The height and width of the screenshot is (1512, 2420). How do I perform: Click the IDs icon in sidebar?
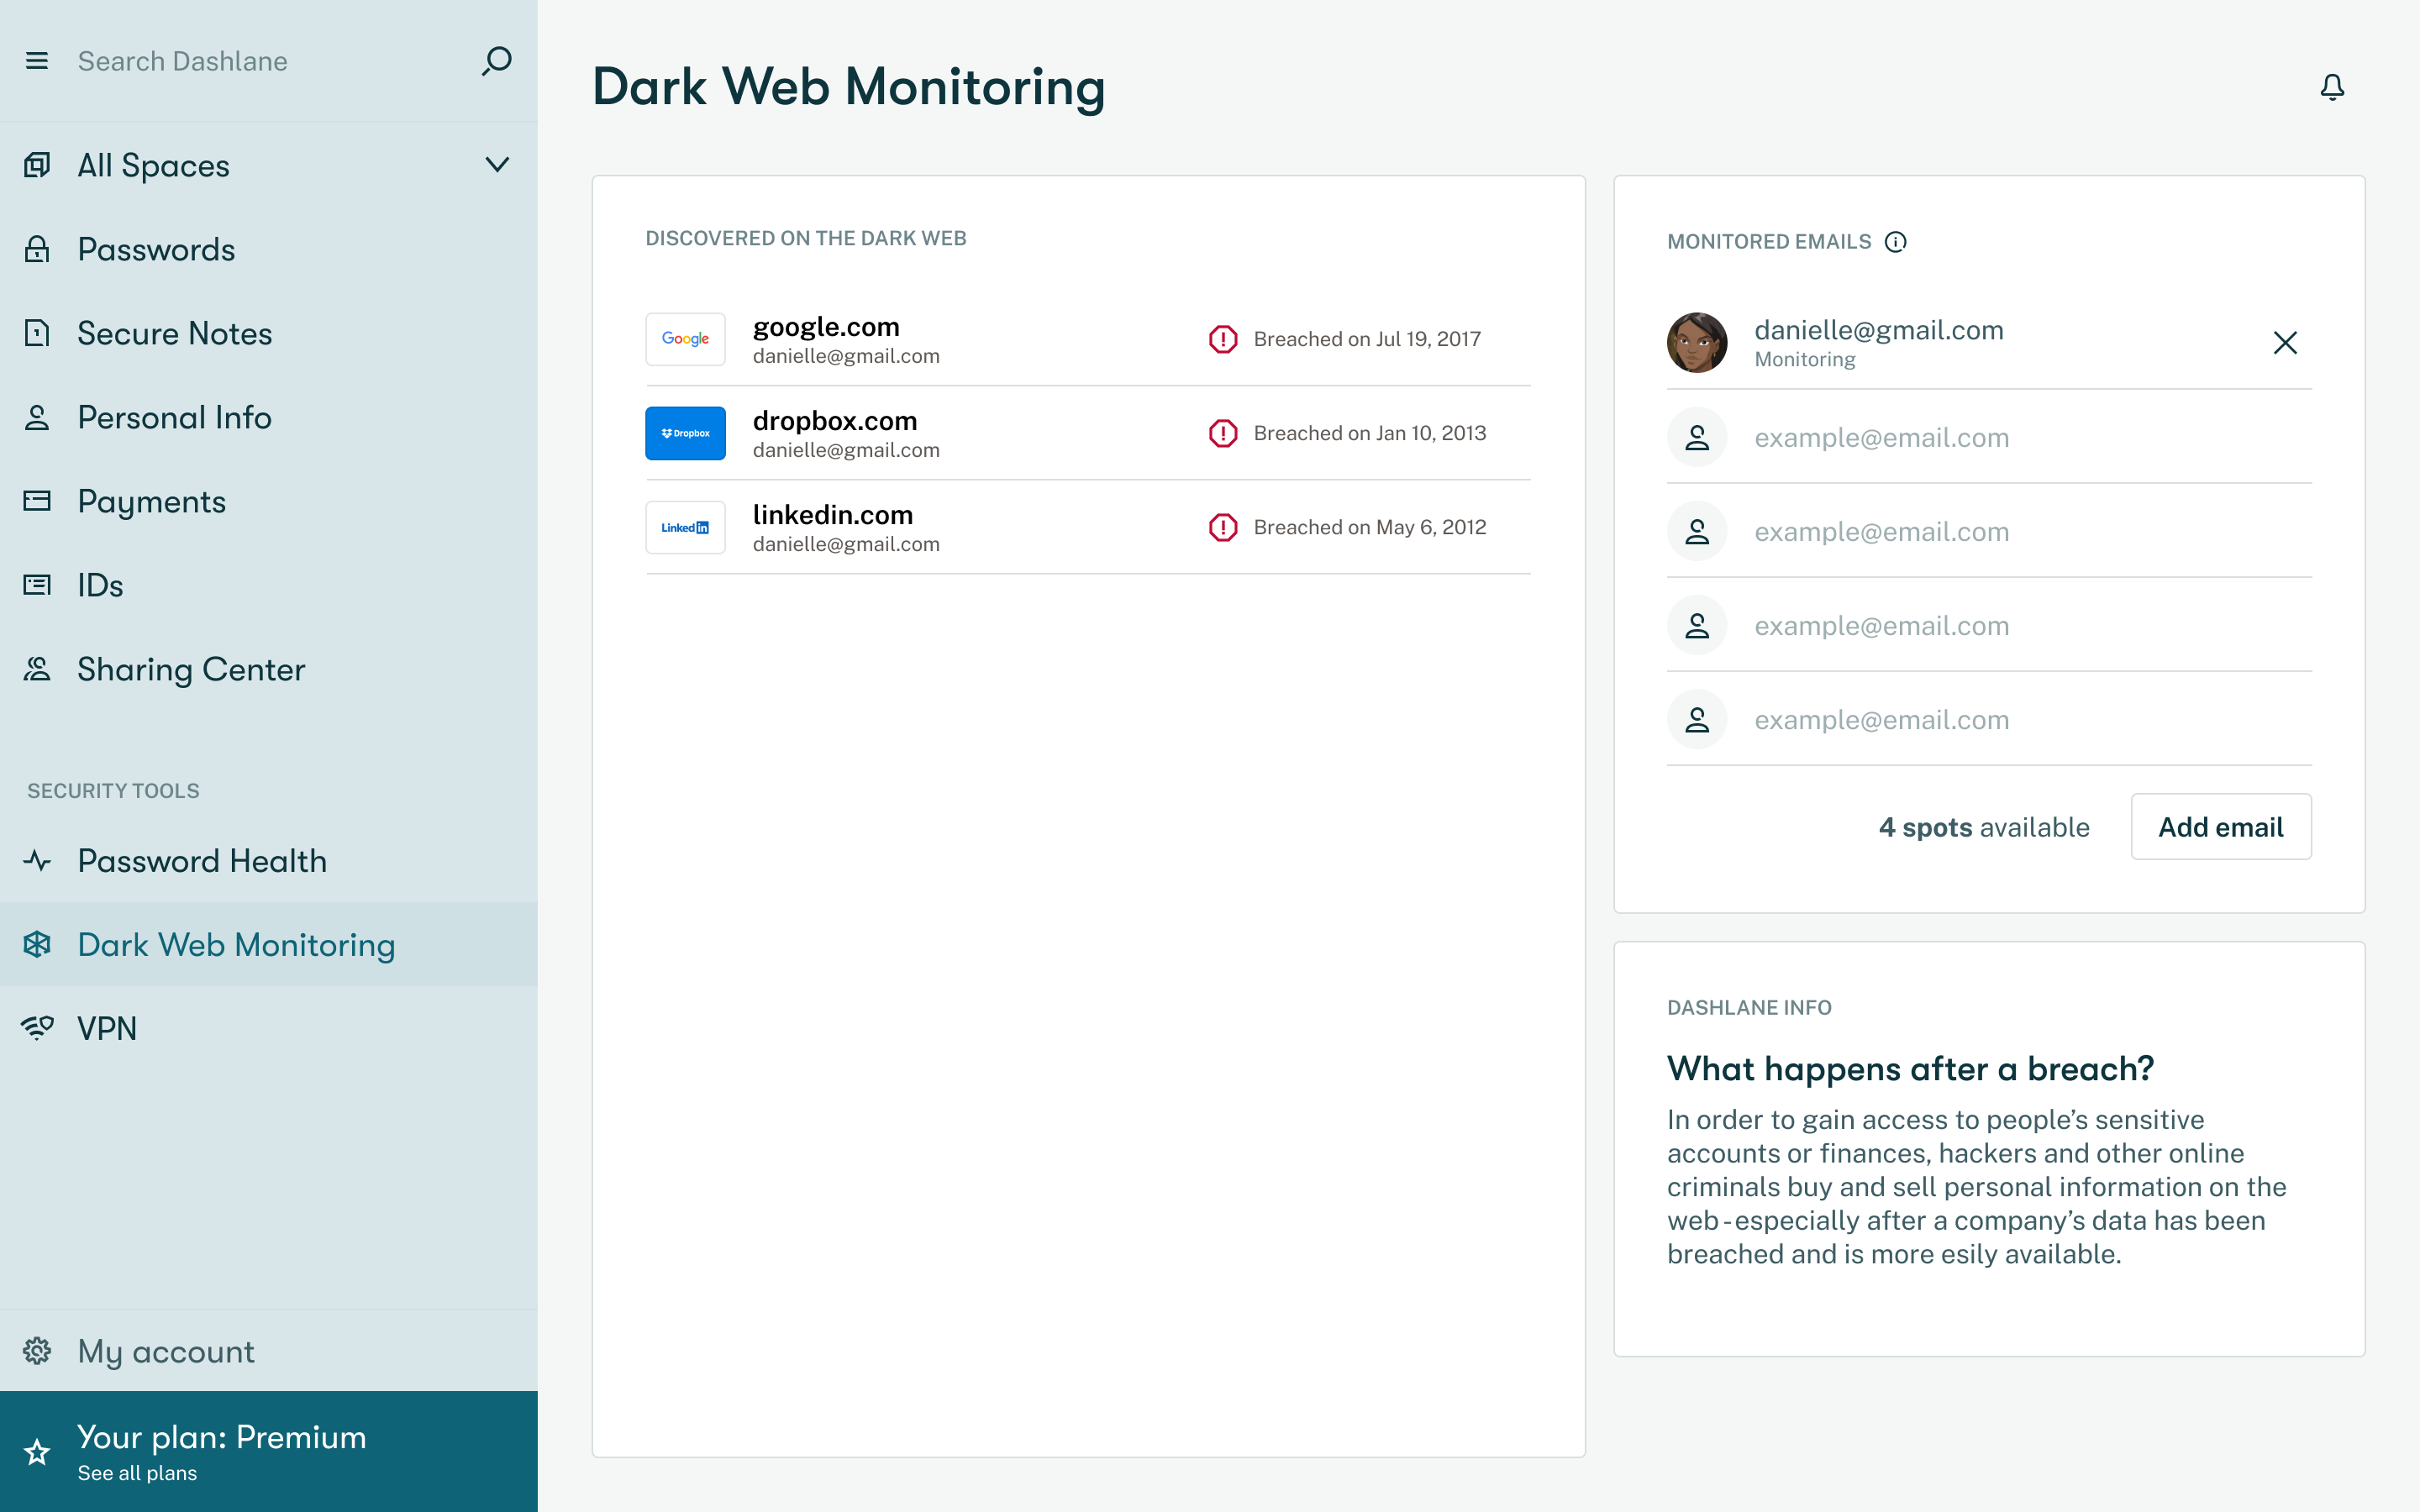click(37, 584)
